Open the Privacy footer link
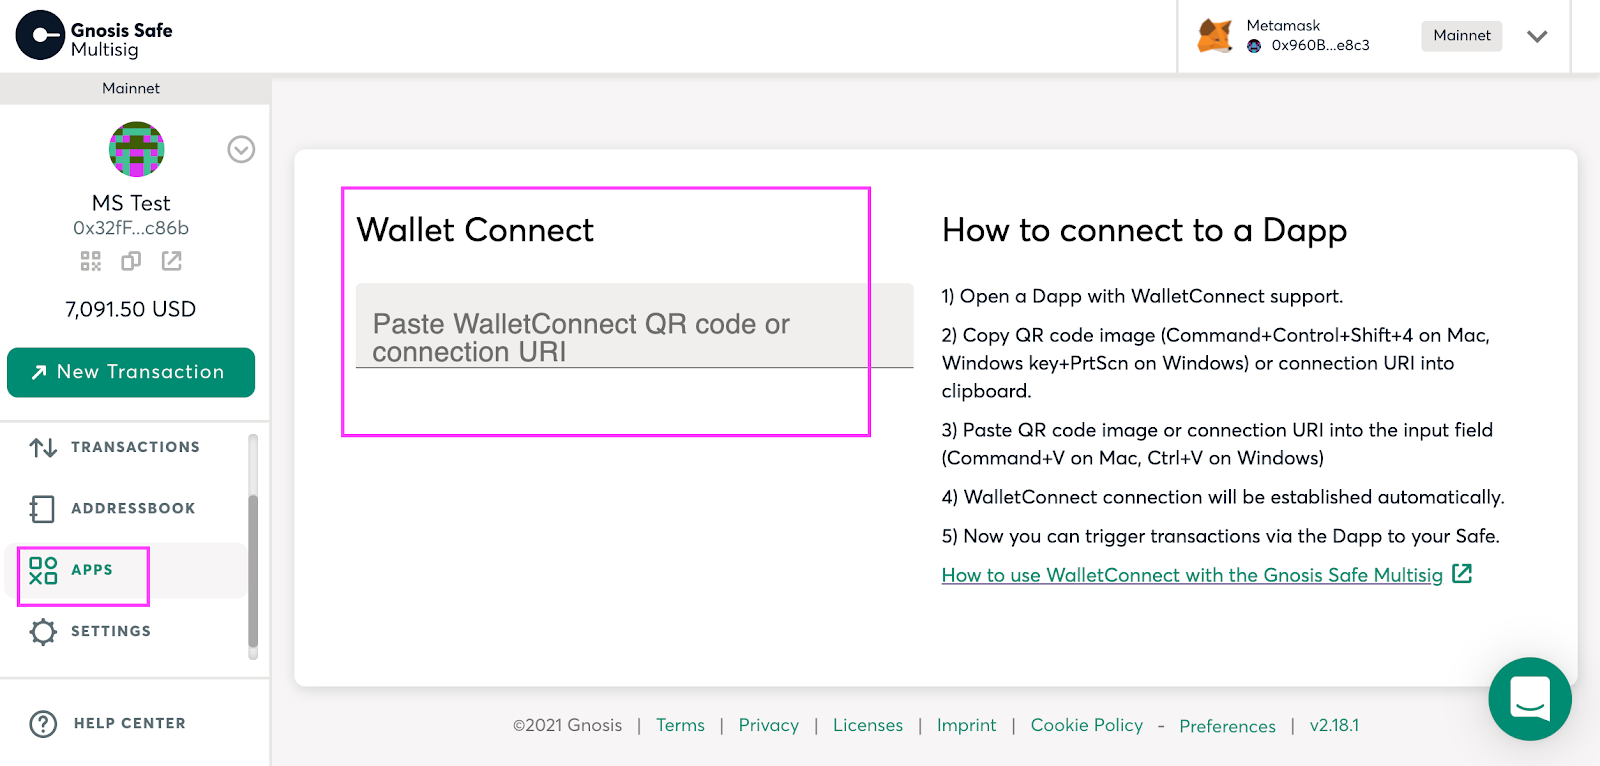1600x766 pixels. click(x=769, y=725)
